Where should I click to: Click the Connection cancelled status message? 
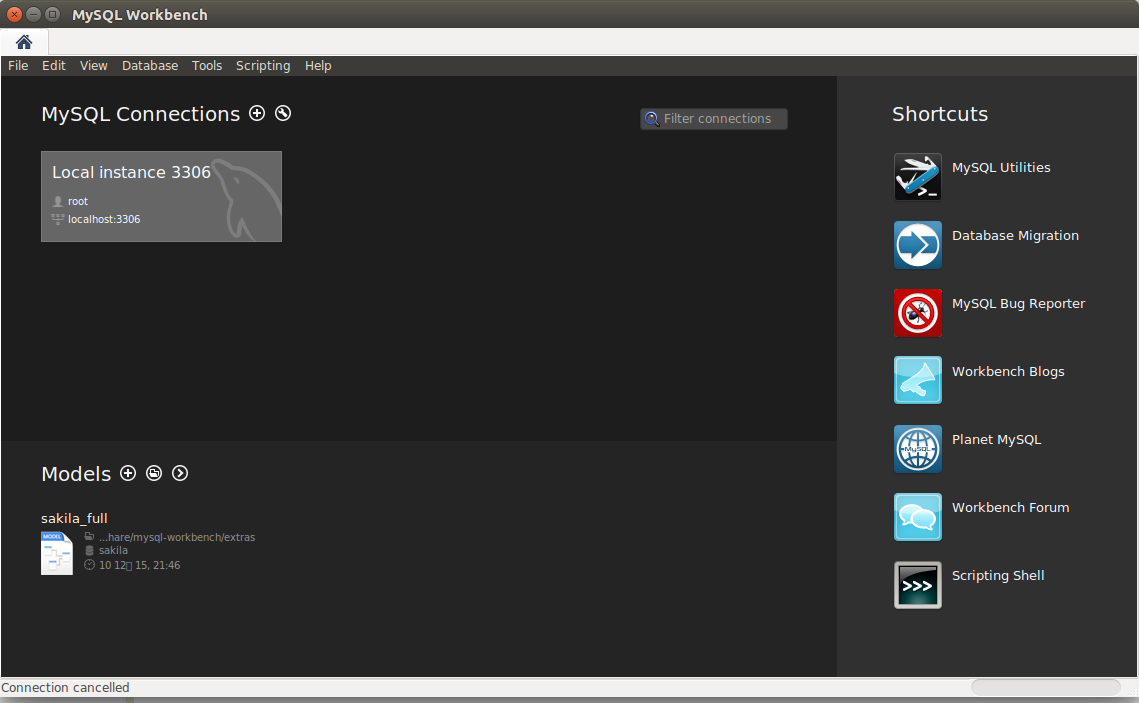pos(65,687)
